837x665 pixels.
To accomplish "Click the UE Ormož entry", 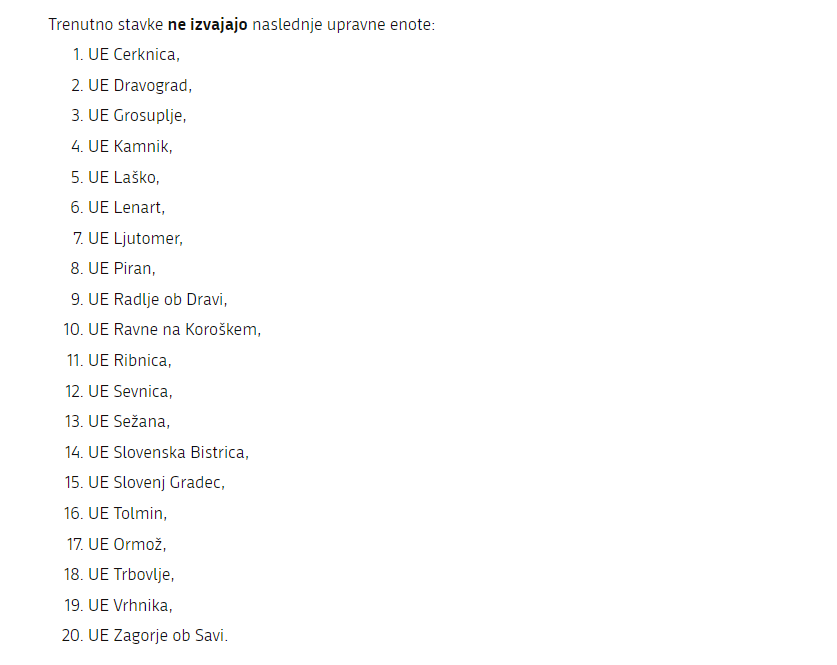I will coord(127,544).
